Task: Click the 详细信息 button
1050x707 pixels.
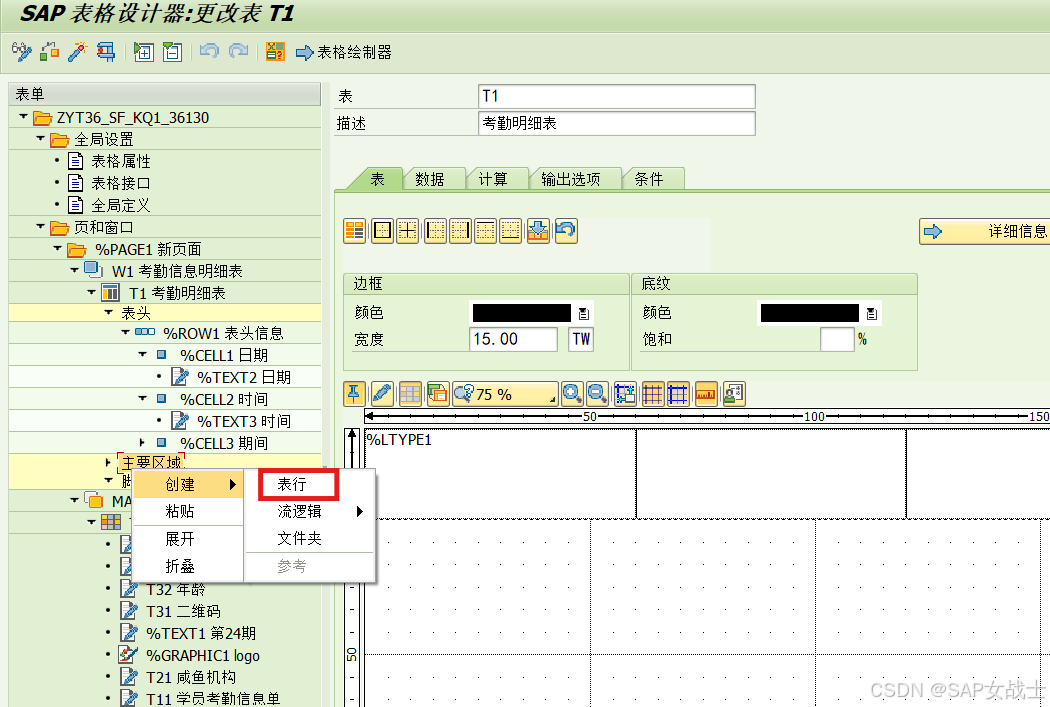Action: pos(984,232)
